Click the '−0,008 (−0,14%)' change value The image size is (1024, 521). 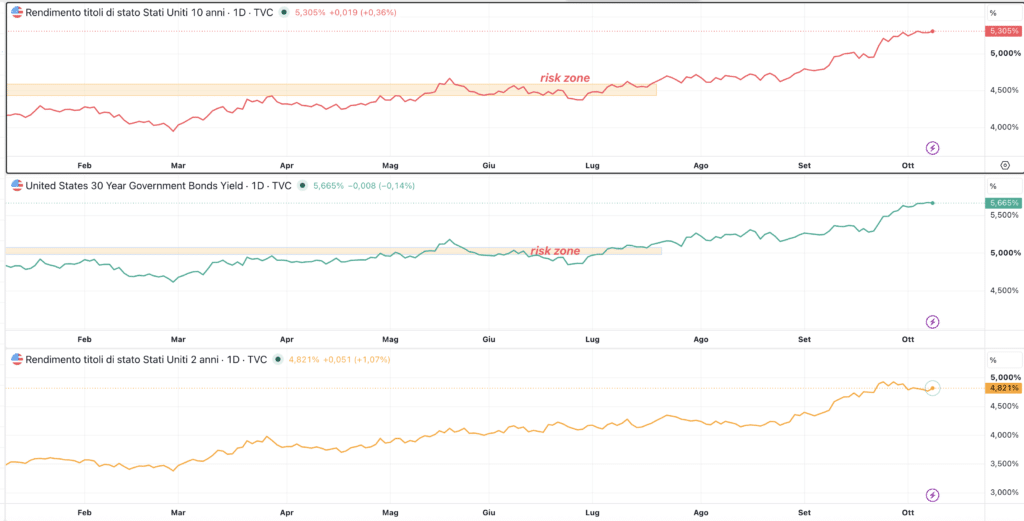click(382, 185)
